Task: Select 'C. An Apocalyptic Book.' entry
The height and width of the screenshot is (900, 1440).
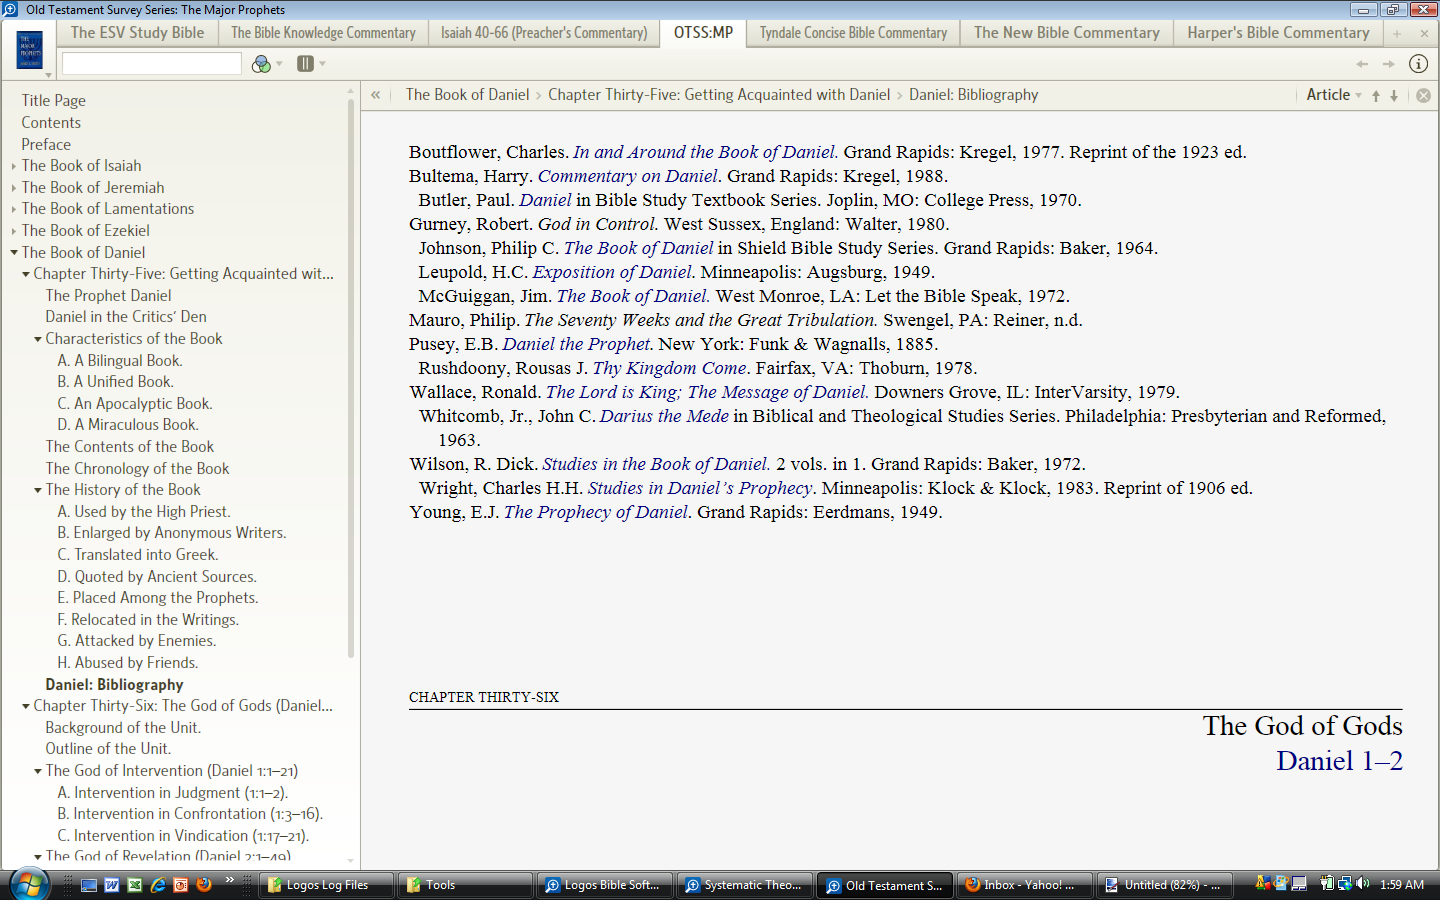Action: [135, 404]
